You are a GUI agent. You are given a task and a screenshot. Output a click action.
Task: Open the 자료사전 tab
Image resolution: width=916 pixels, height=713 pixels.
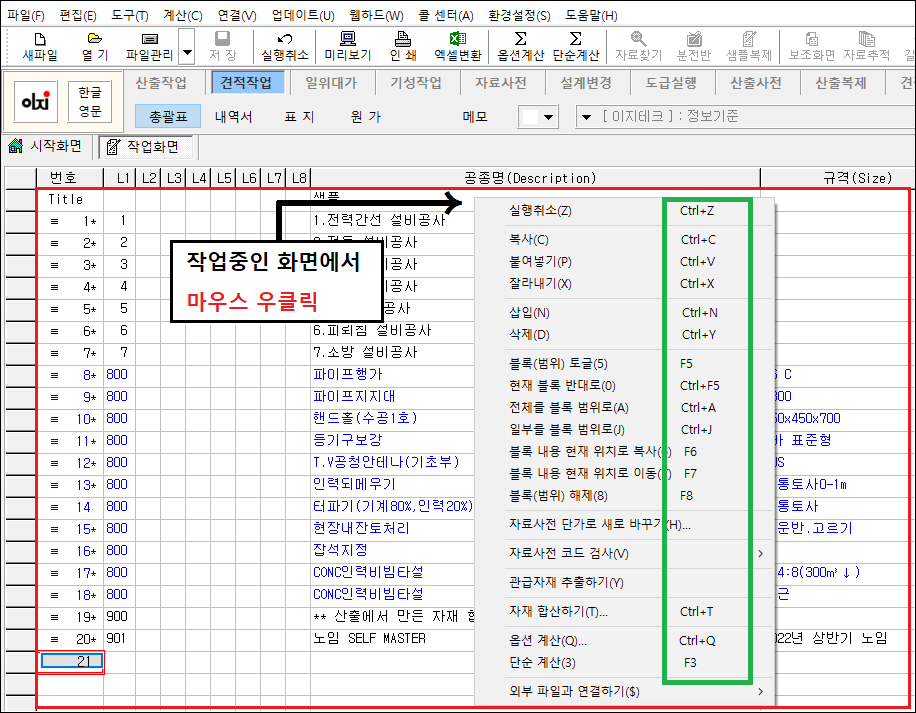click(501, 83)
